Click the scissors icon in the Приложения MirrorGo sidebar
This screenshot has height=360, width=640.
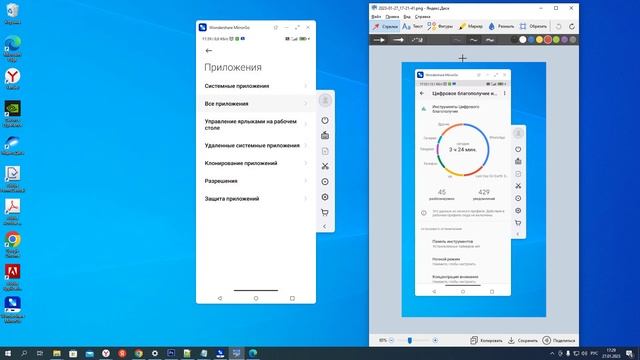pyautogui.click(x=325, y=166)
